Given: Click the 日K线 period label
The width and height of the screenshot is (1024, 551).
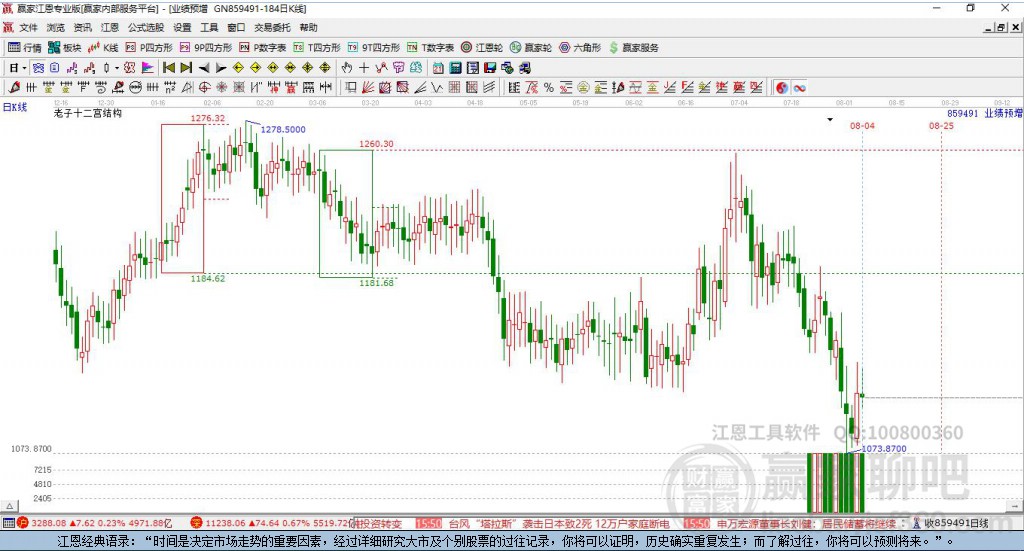Looking at the screenshot, I should (15, 107).
